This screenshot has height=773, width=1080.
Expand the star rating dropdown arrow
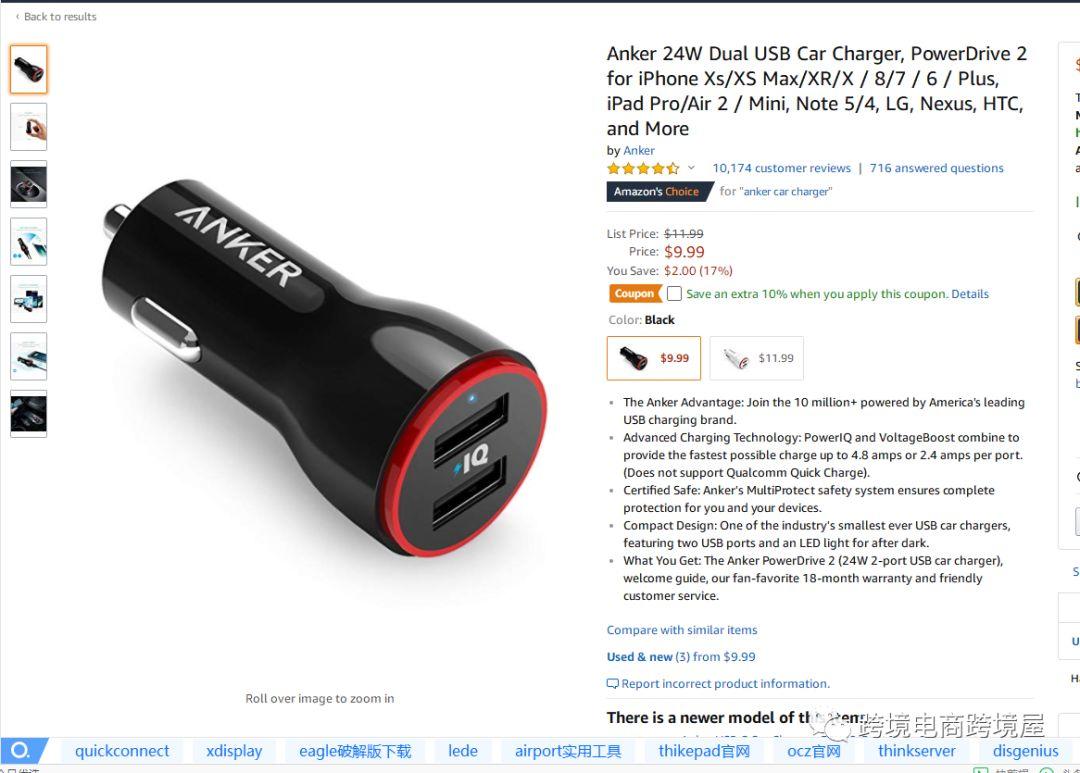(691, 167)
